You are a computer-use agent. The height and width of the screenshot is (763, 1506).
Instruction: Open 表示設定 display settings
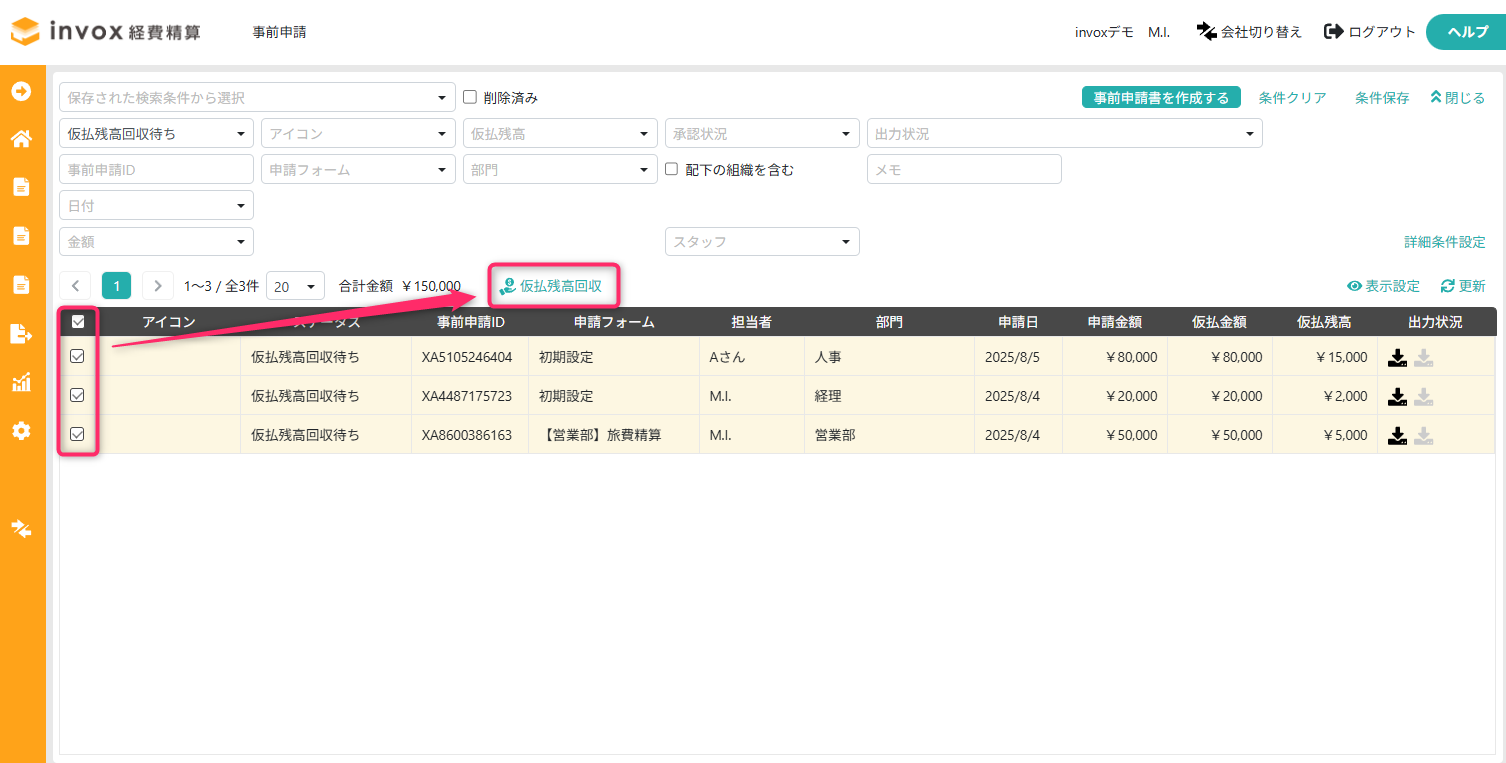point(1383,286)
